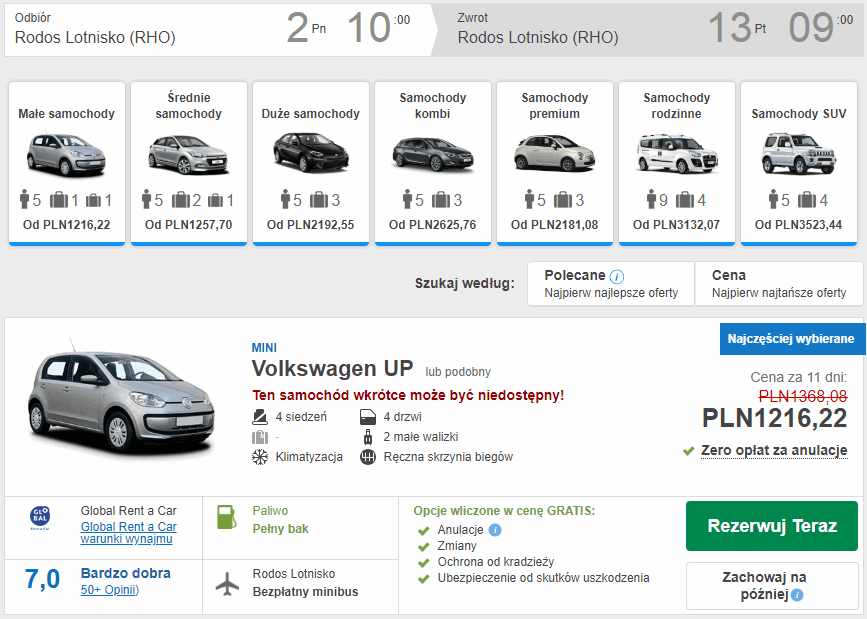Click the suitcase icon in Samochody SUV card
867x619 pixels.
[807, 200]
